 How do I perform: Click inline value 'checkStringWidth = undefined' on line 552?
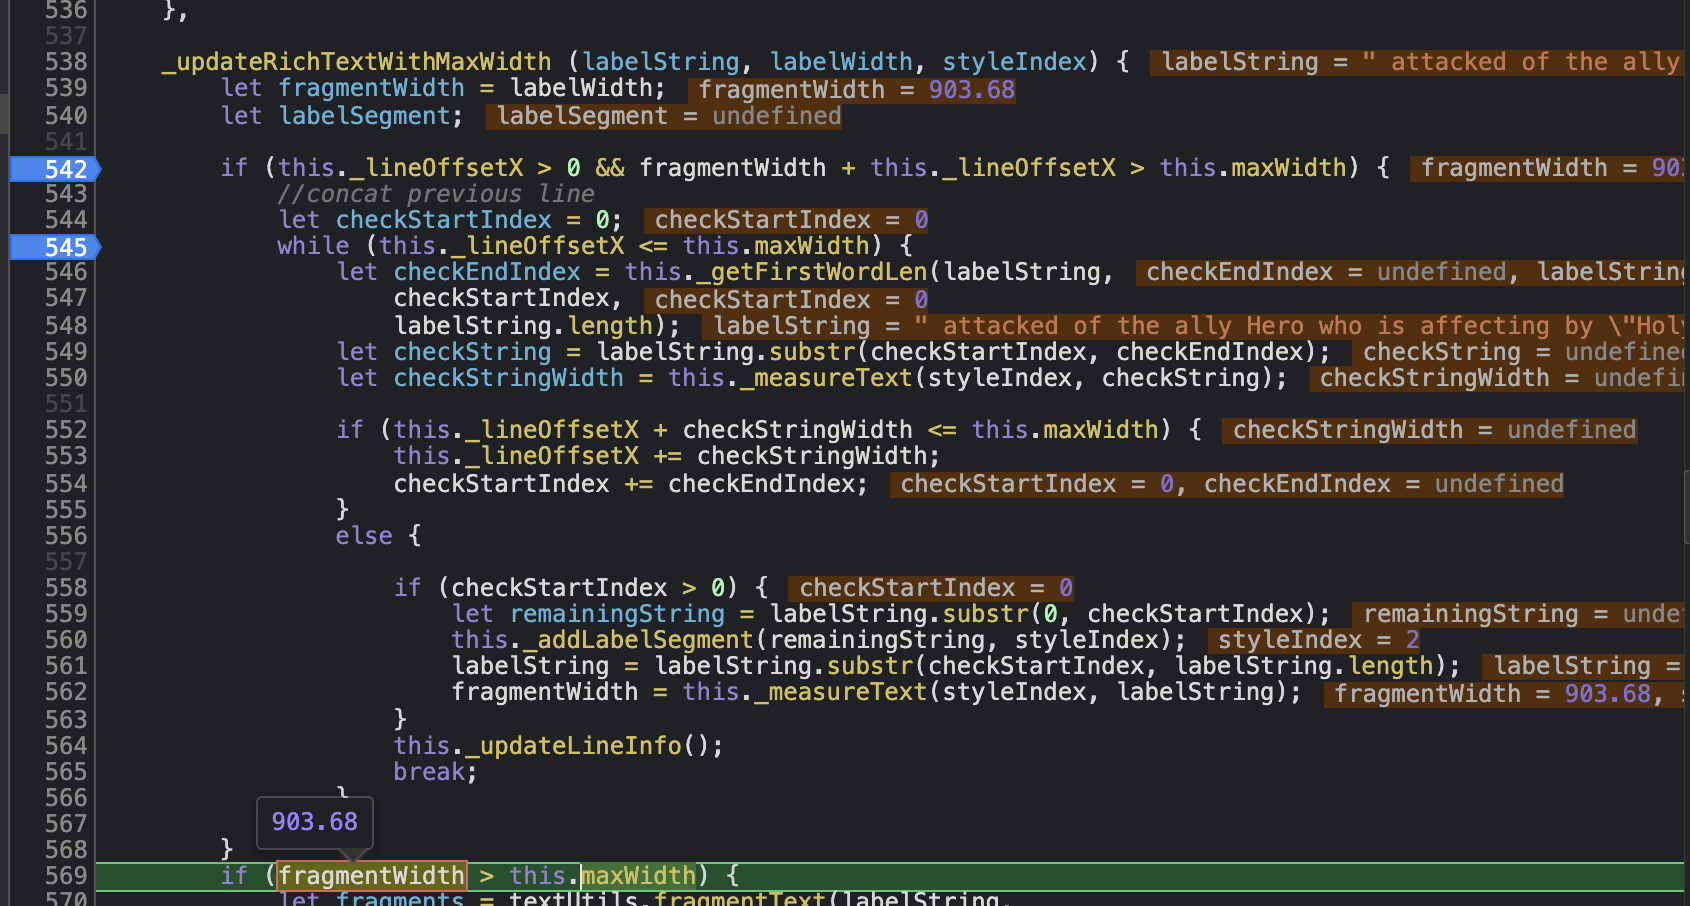coord(1430,430)
